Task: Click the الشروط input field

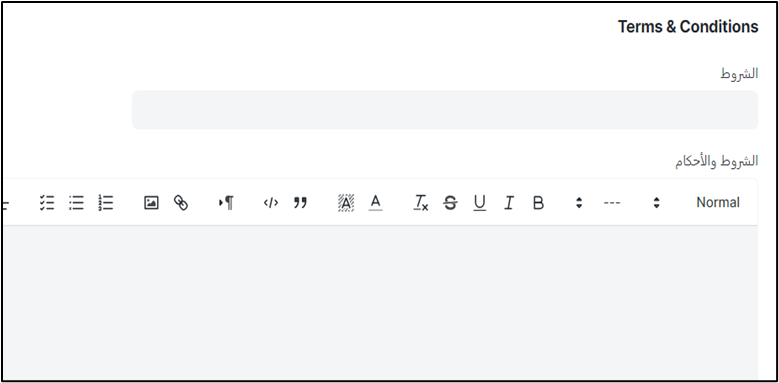Action: point(445,110)
